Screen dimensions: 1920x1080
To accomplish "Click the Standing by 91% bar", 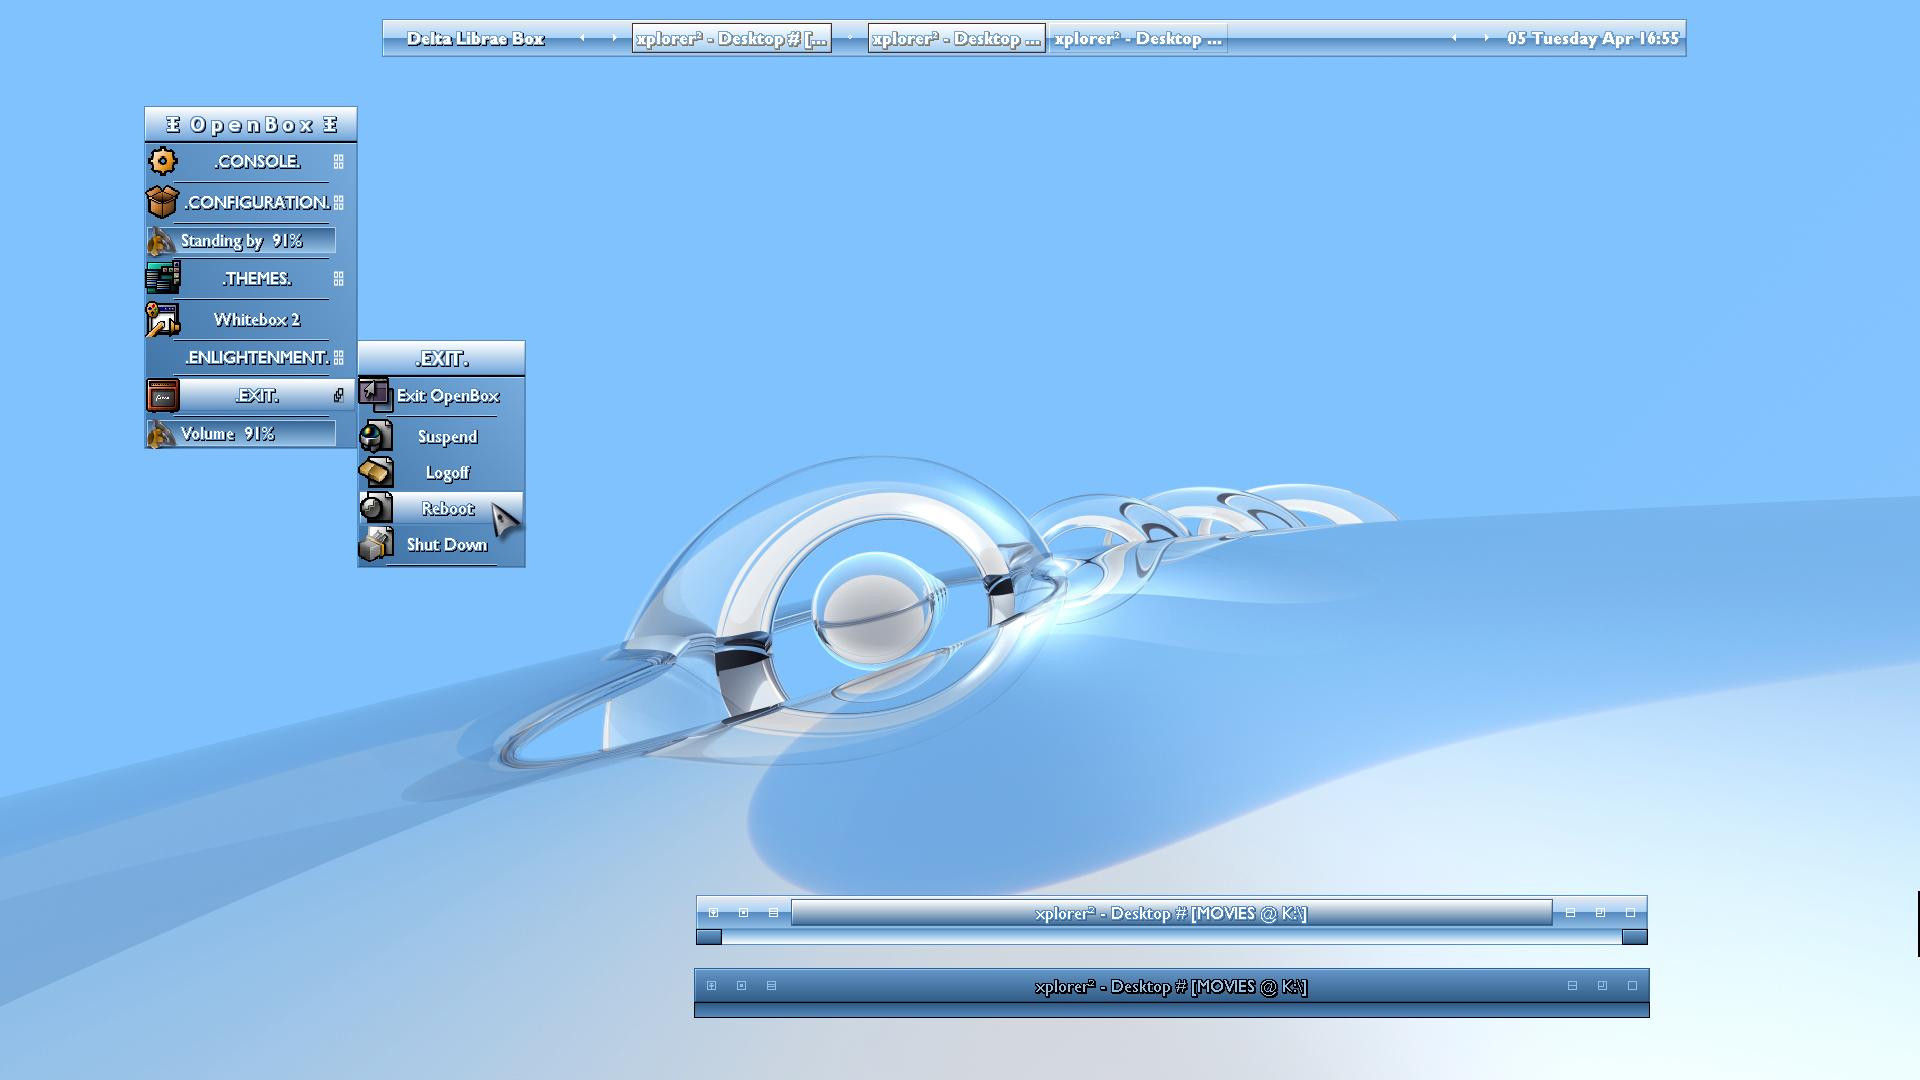I will 241,240.
